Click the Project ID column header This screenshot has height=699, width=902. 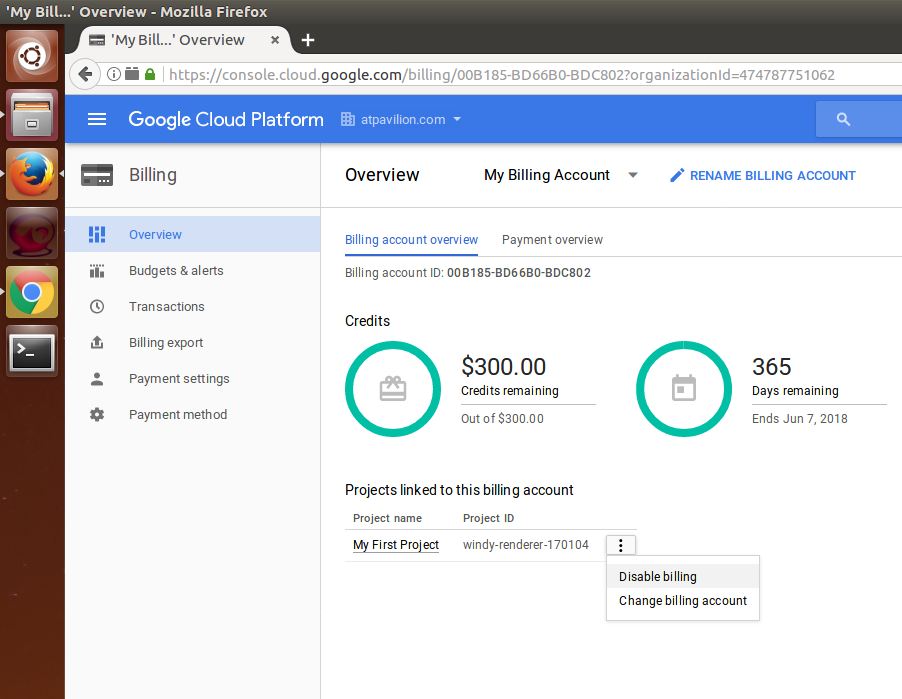[488, 518]
